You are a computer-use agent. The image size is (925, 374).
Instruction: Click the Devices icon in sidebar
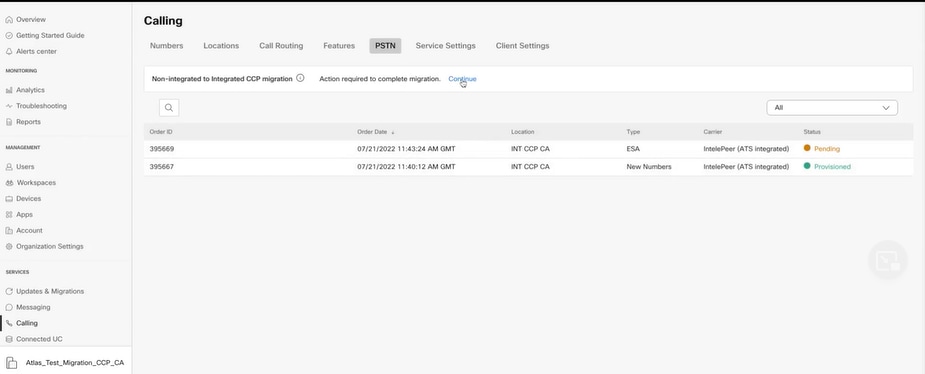click(x=9, y=199)
